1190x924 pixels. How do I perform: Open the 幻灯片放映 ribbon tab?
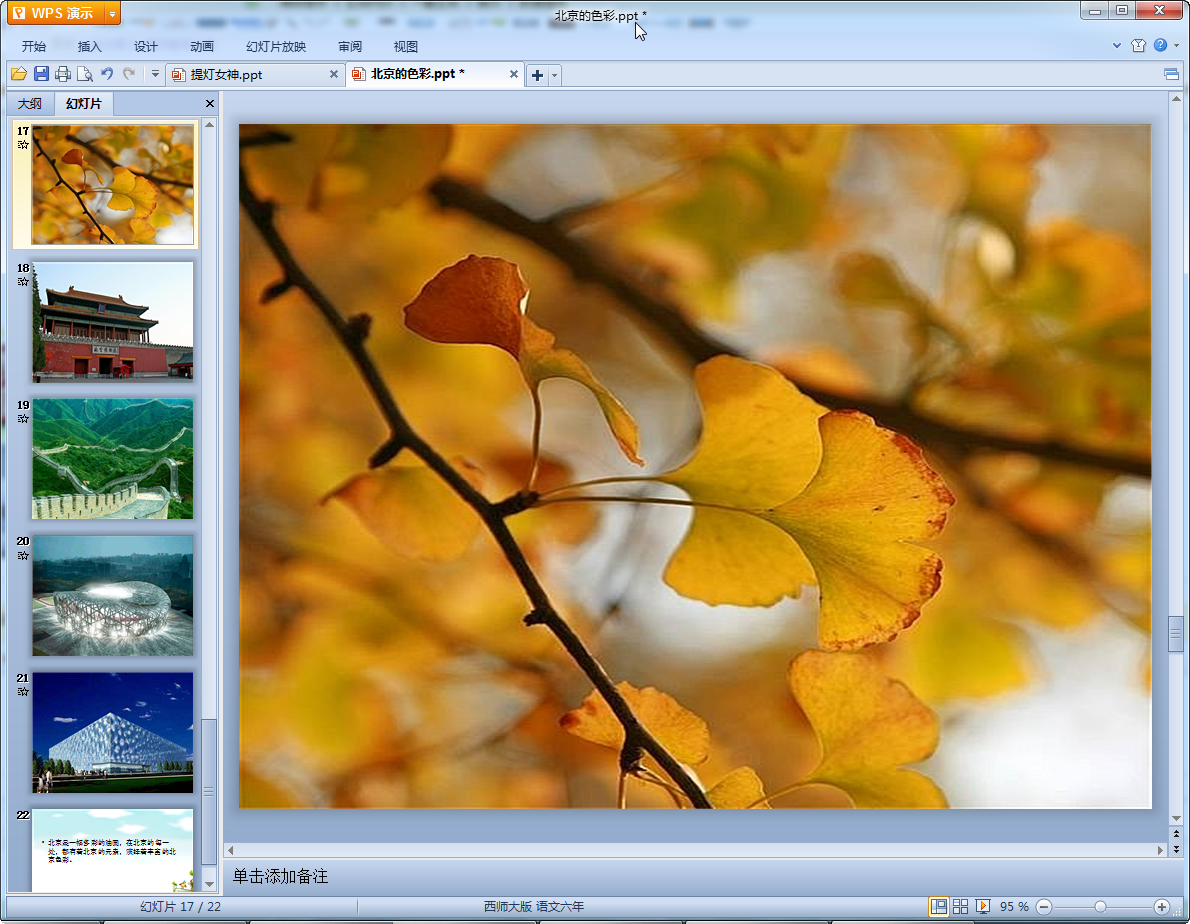click(x=276, y=46)
